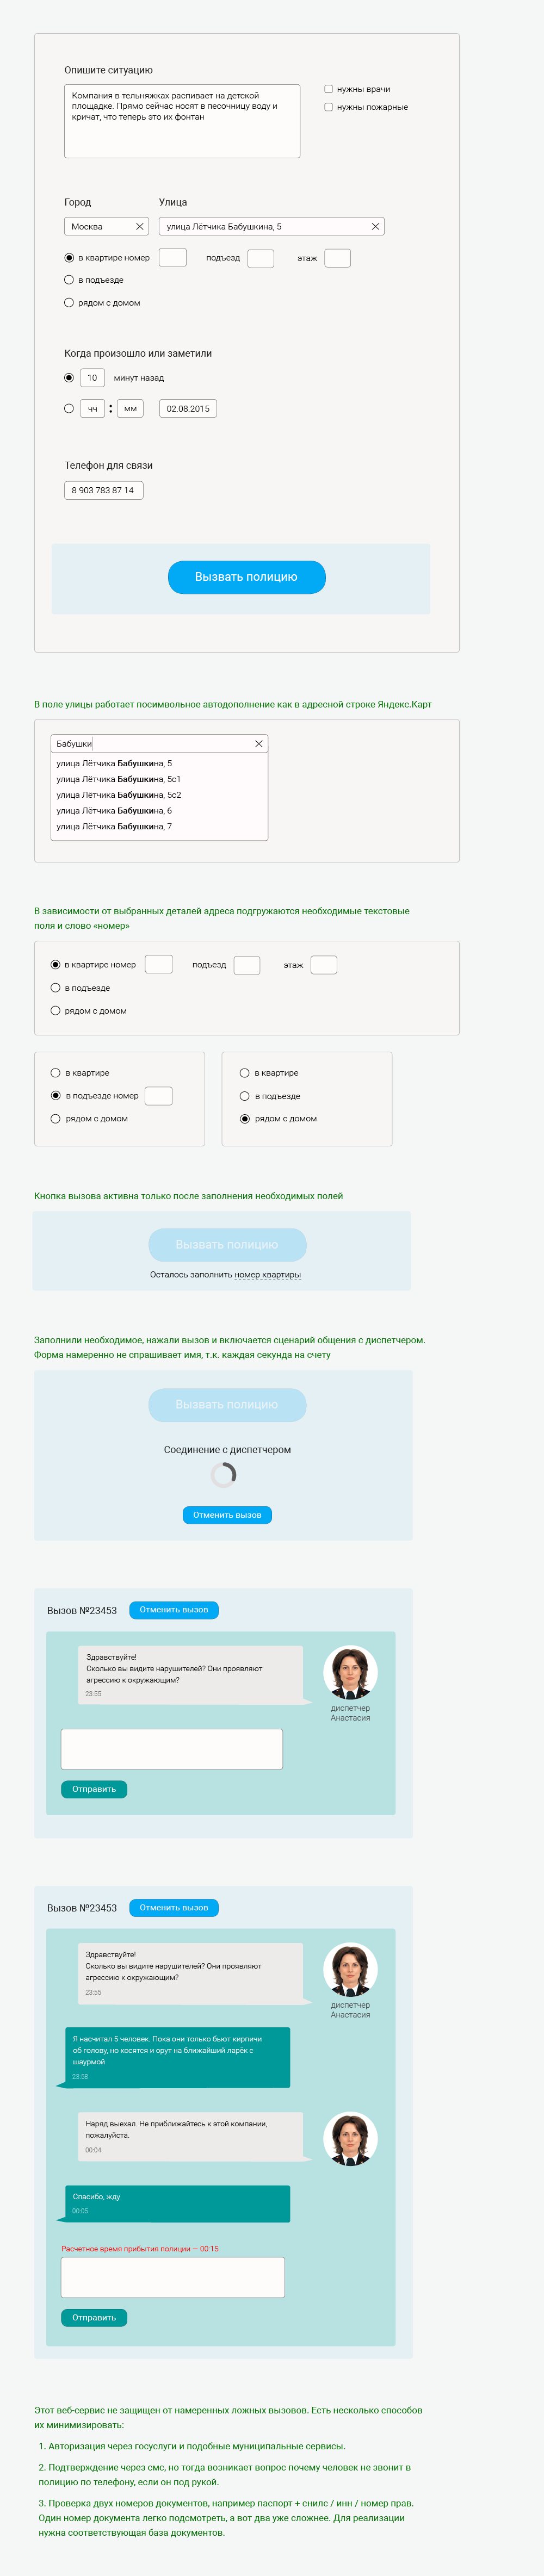This screenshot has height=2576, width=544.
Task: Clear the улица Лётчика Бабушкина street field
Action: [375, 227]
